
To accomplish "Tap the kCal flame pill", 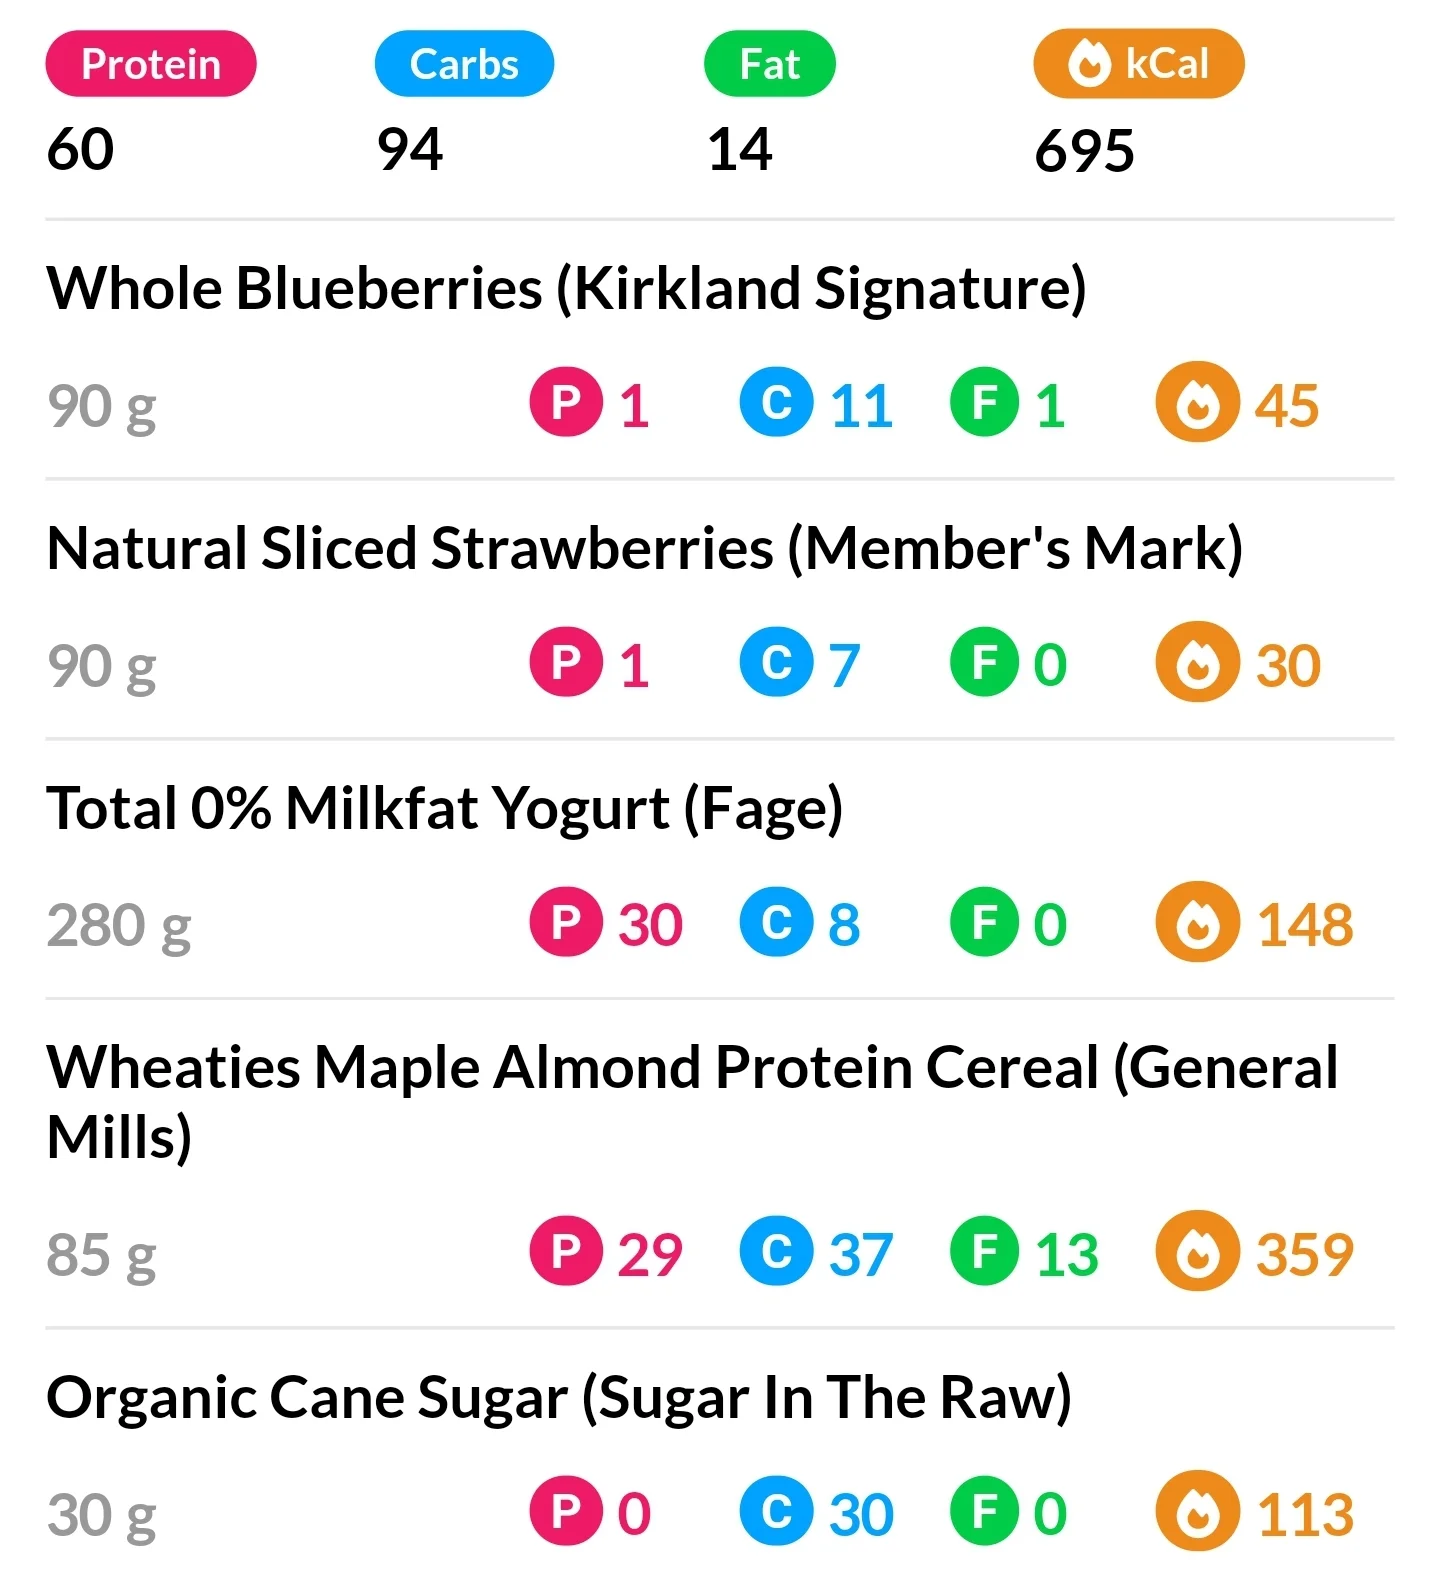I will (x=1138, y=64).
